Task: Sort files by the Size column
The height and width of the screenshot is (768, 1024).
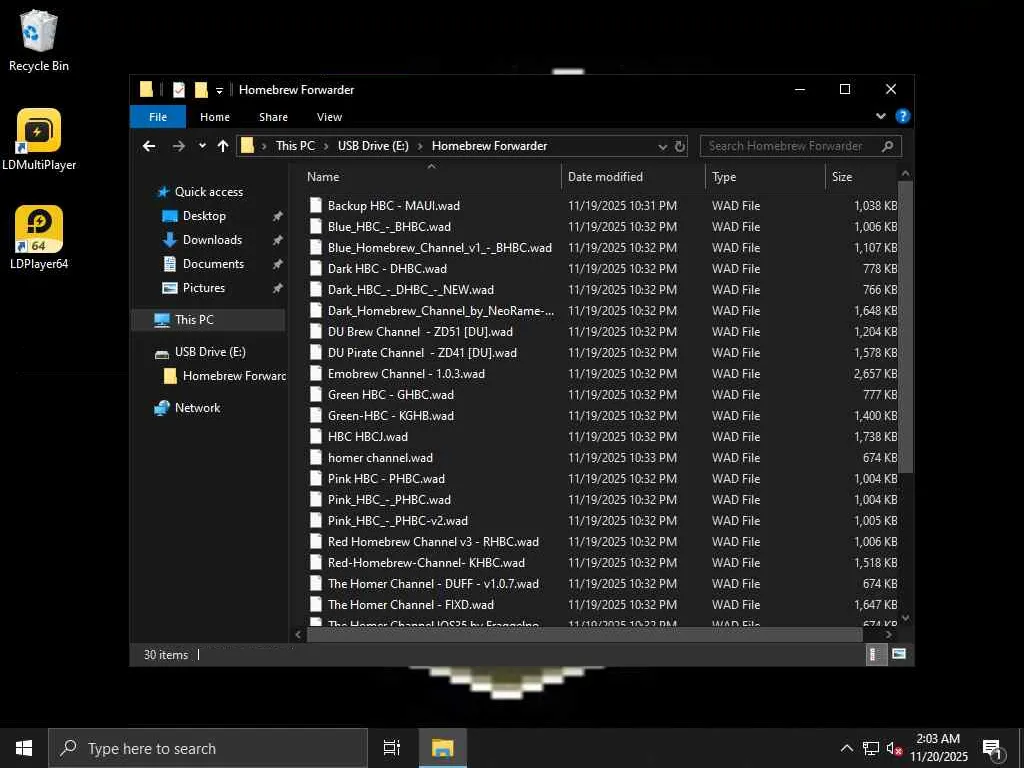Action: pyautogui.click(x=862, y=176)
